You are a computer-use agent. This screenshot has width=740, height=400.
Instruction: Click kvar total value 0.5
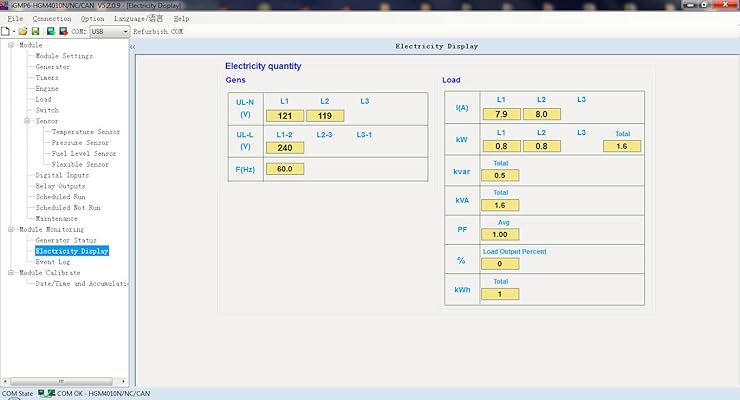(x=500, y=175)
